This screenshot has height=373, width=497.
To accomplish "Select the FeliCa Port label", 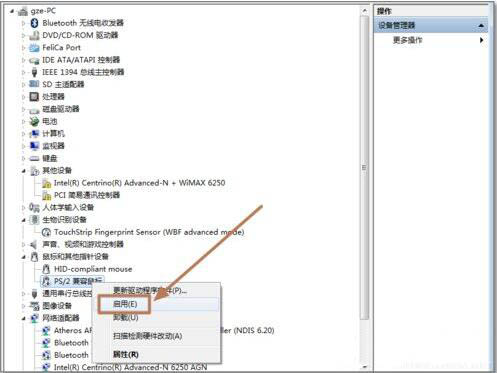I will click(61, 48).
